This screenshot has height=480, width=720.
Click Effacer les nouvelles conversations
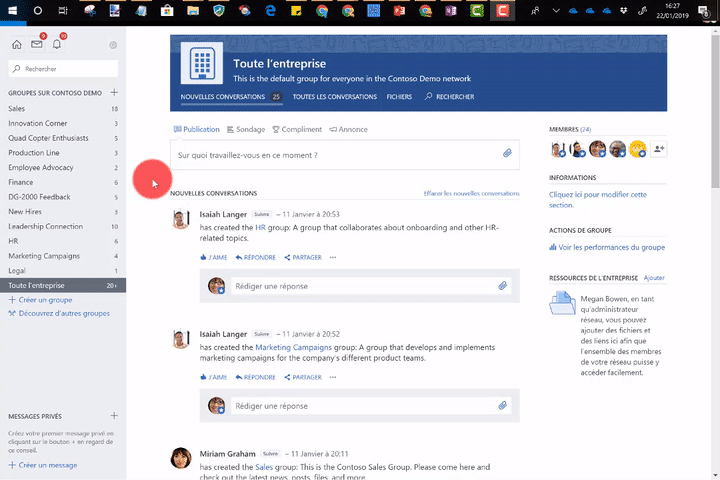[472, 193]
